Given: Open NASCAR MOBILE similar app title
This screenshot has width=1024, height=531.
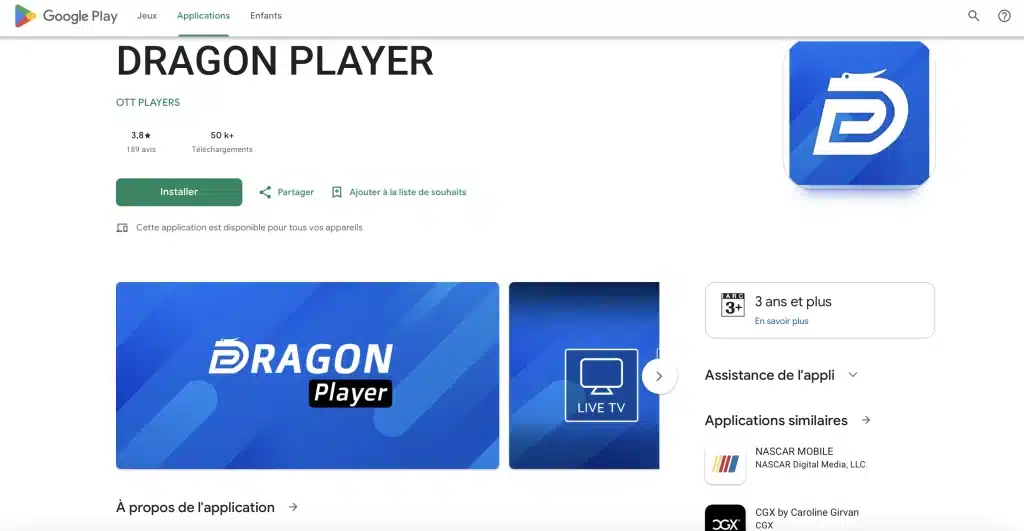Looking at the screenshot, I should (794, 451).
